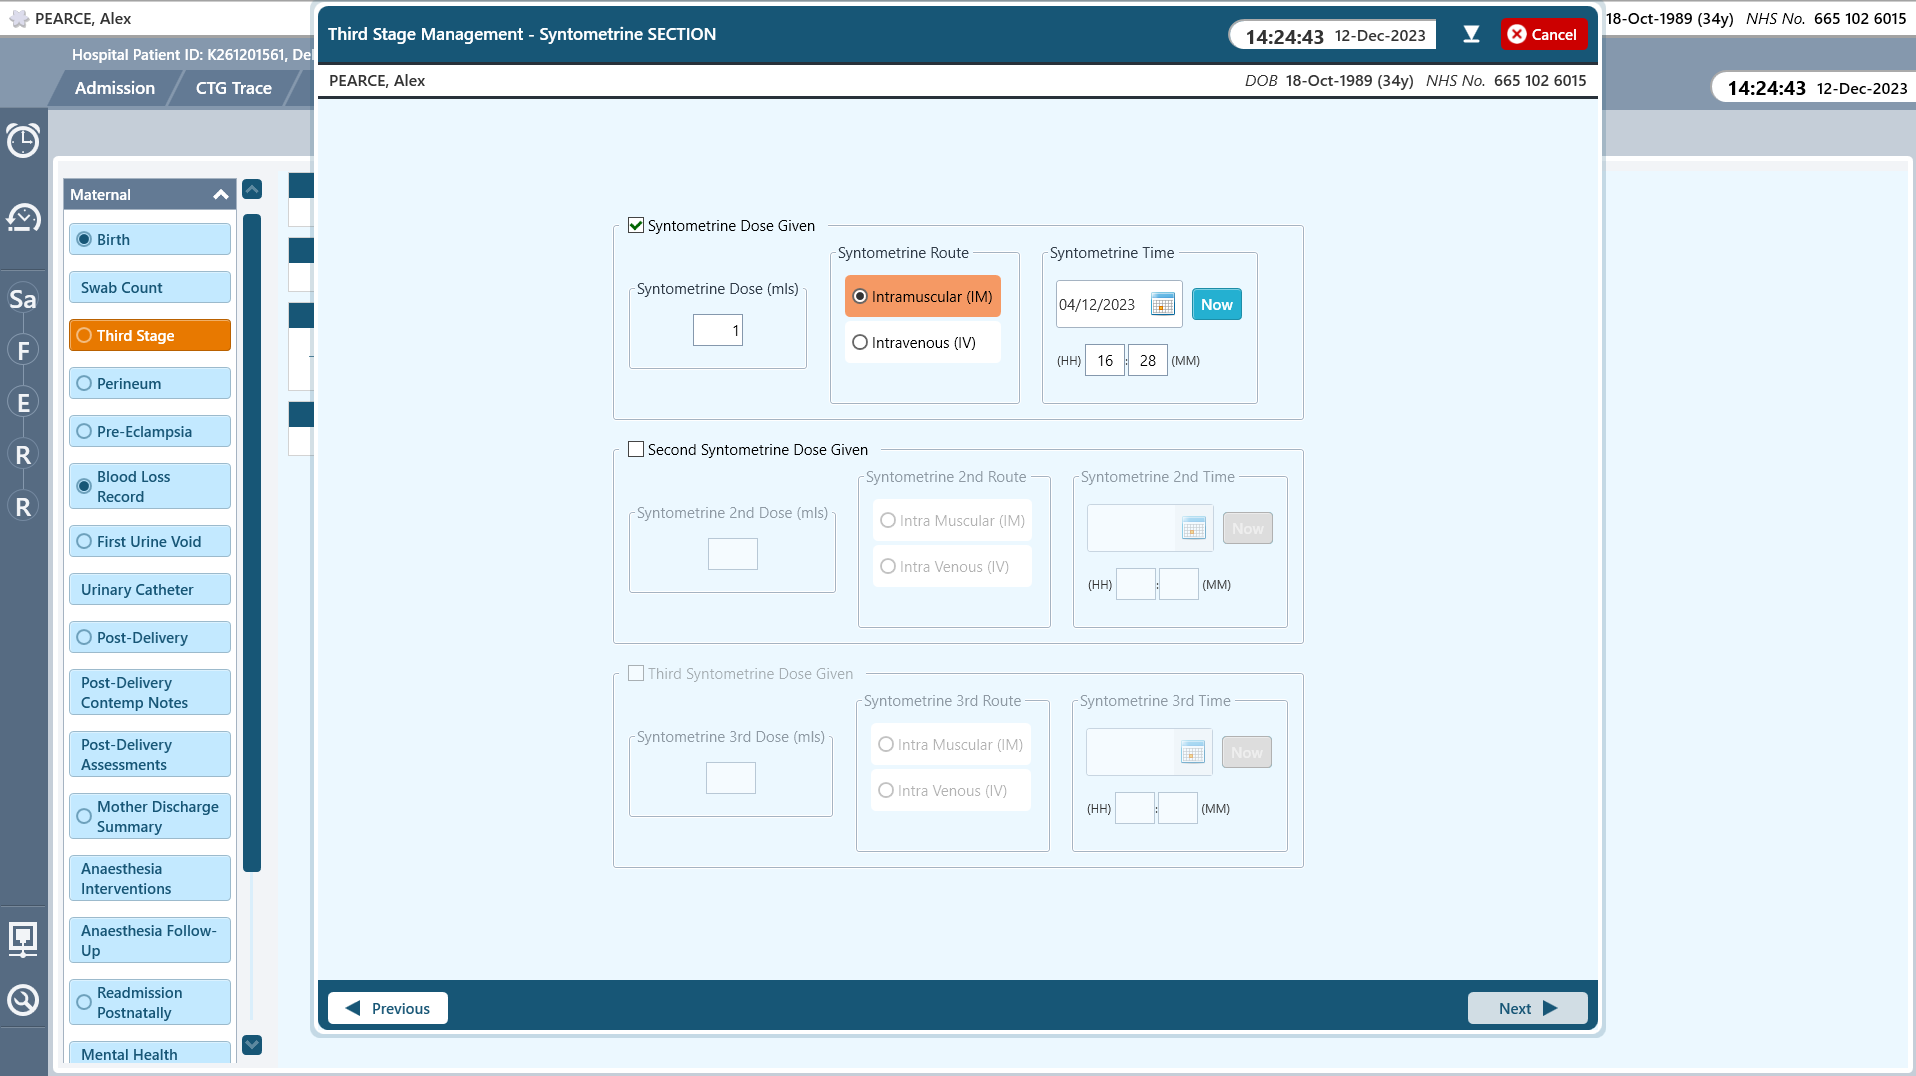Select Intravenous (IV) route
This screenshot has height=1076, width=1916.
click(922, 343)
